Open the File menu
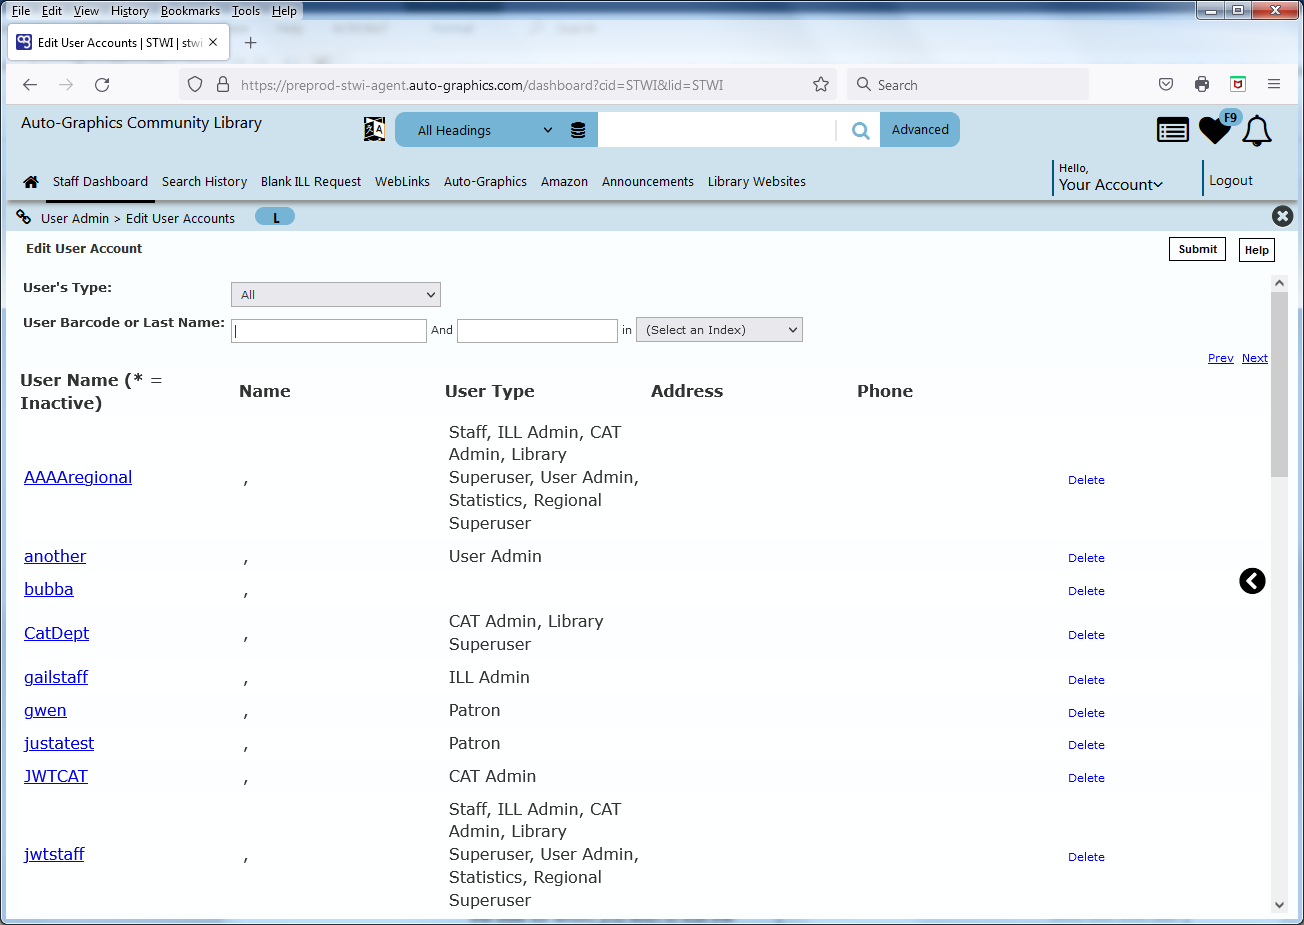 click(x=21, y=11)
